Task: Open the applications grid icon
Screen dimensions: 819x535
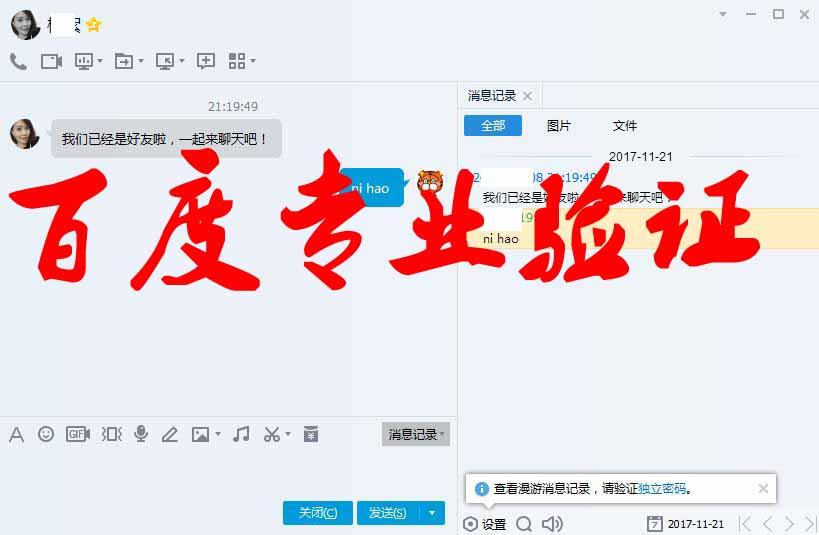Action: (x=237, y=61)
